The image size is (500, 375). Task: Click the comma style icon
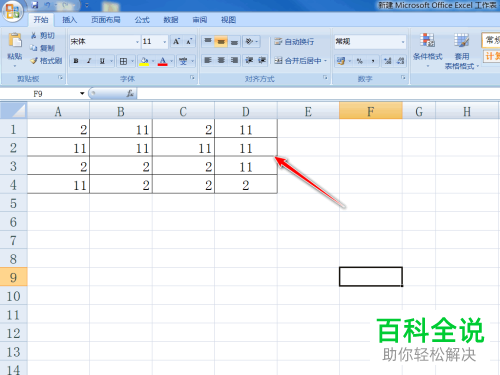373,61
